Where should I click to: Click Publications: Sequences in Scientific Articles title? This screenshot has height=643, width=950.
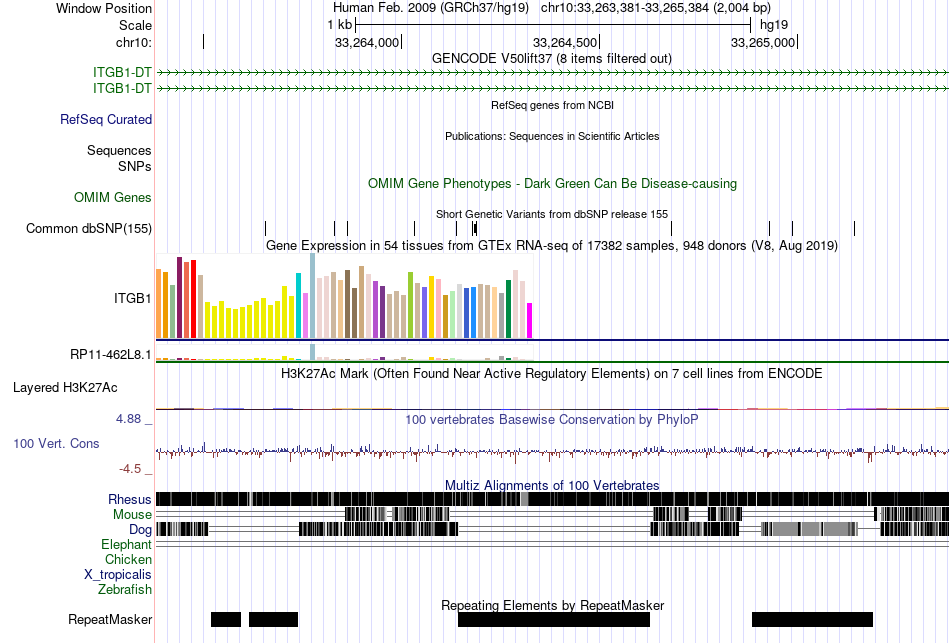552,136
